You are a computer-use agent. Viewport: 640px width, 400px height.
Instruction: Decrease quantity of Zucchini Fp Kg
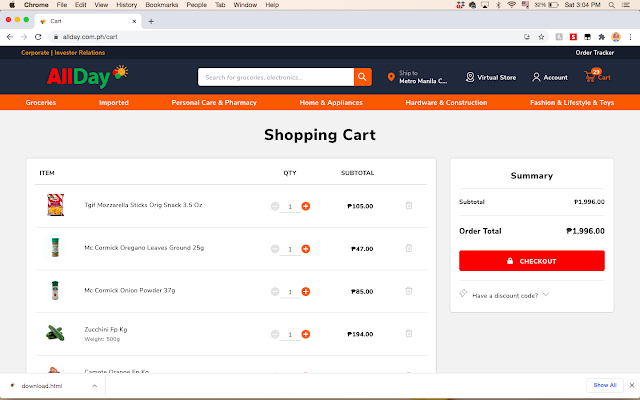275,334
